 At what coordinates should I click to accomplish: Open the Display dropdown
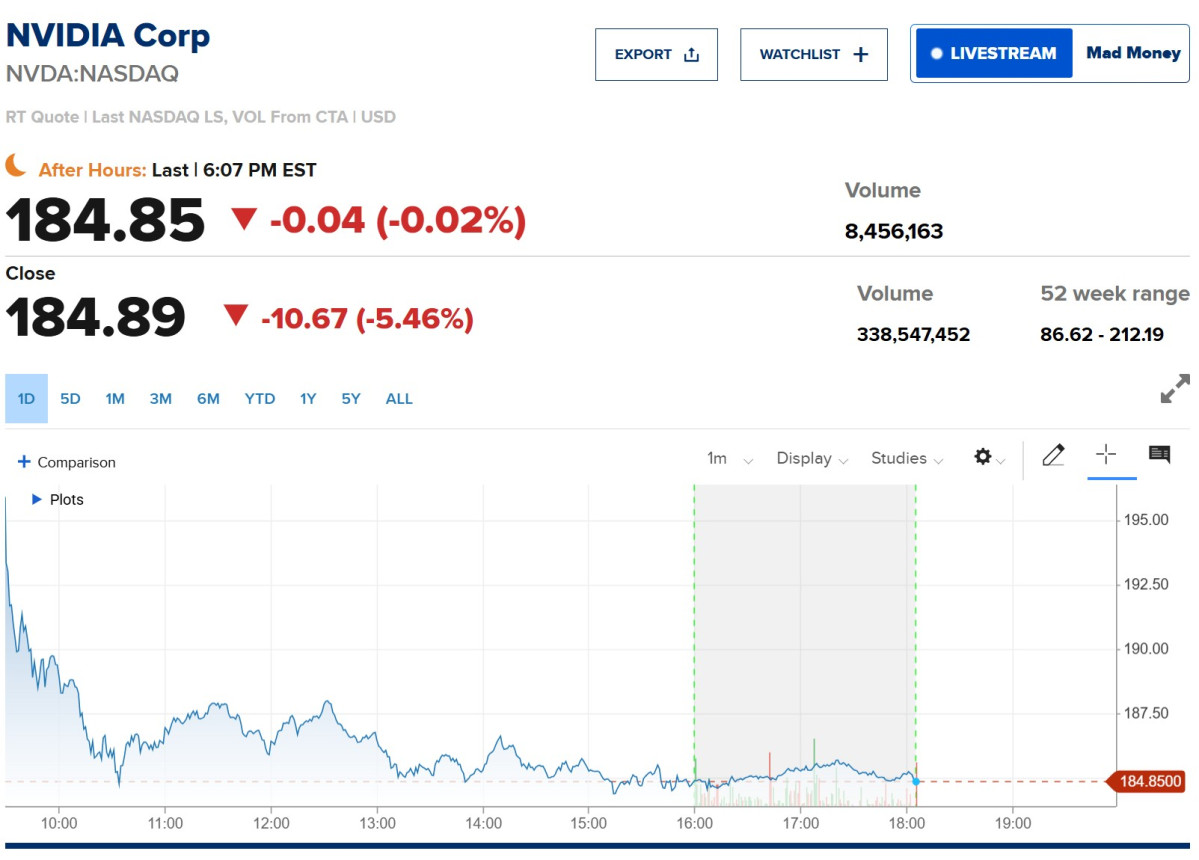[x=812, y=458]
